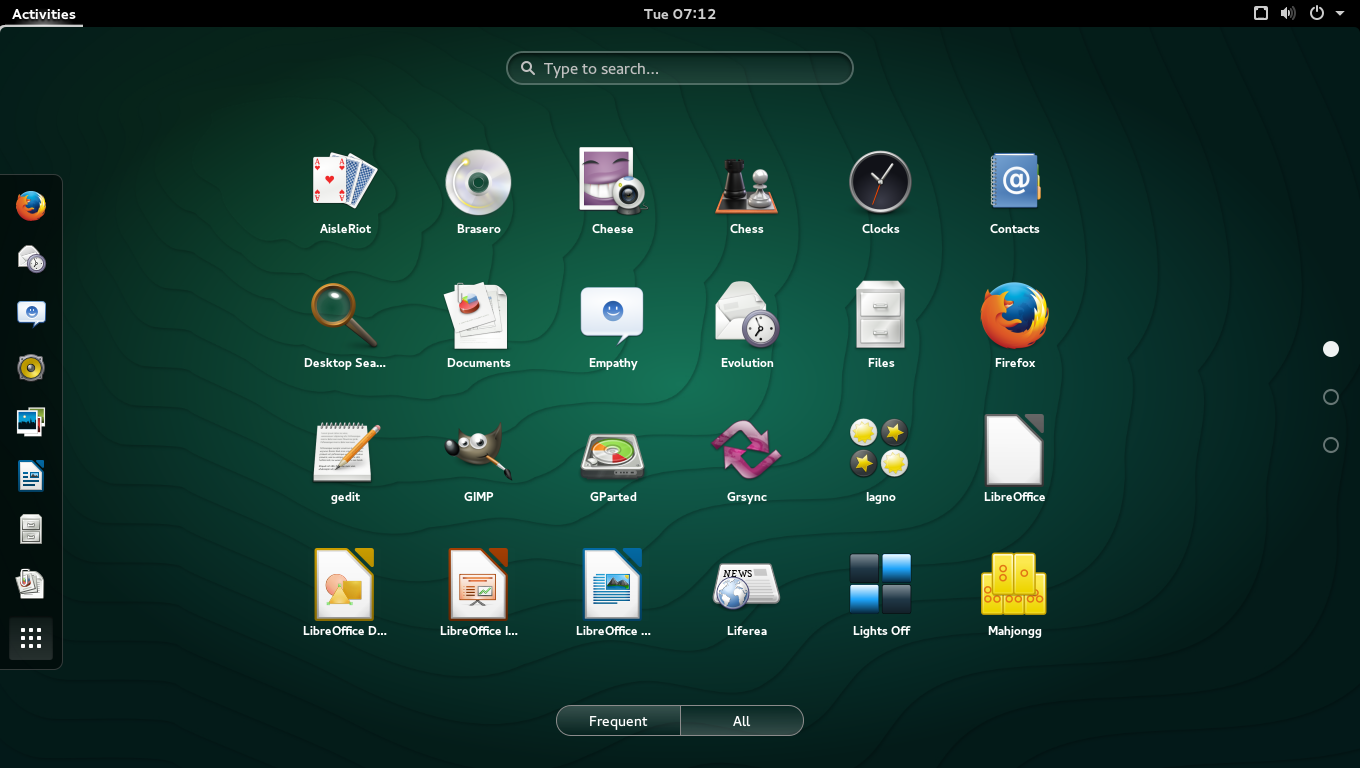Screen dimensions: 1360x768
Task: Expand the system menu arrow in top bar
Action: pos(1340,14)
